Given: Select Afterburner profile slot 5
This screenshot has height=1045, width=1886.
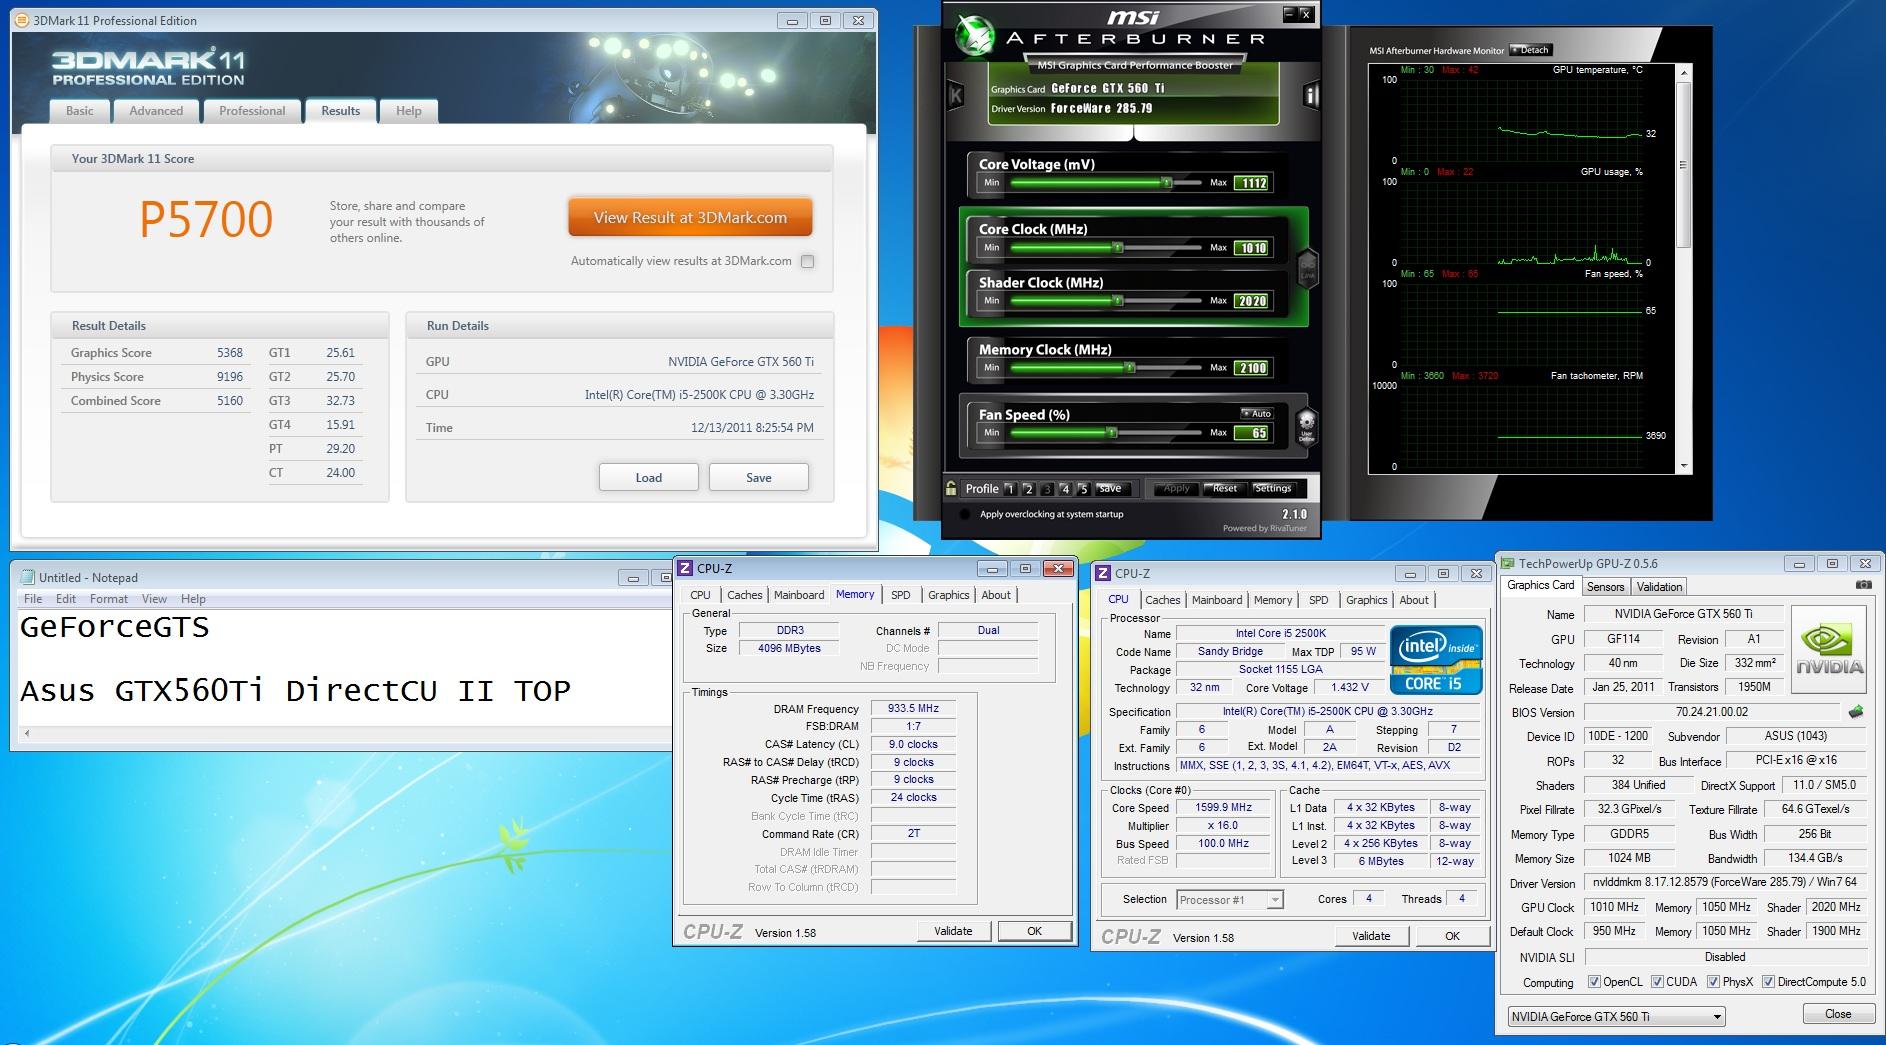Looking at the screenshot, I should point(1083,489).
